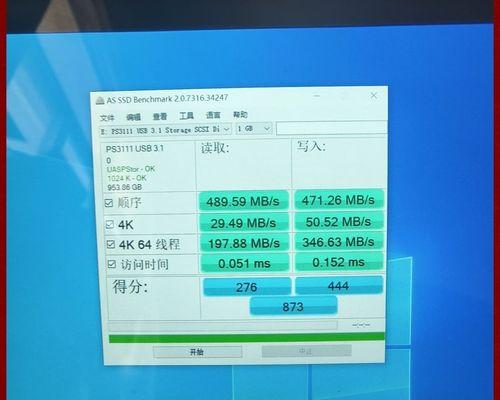Screen dimensions: 500x400
Task: Click the 29.49 MB/s 4K read result
Action: tap(244, 223)
